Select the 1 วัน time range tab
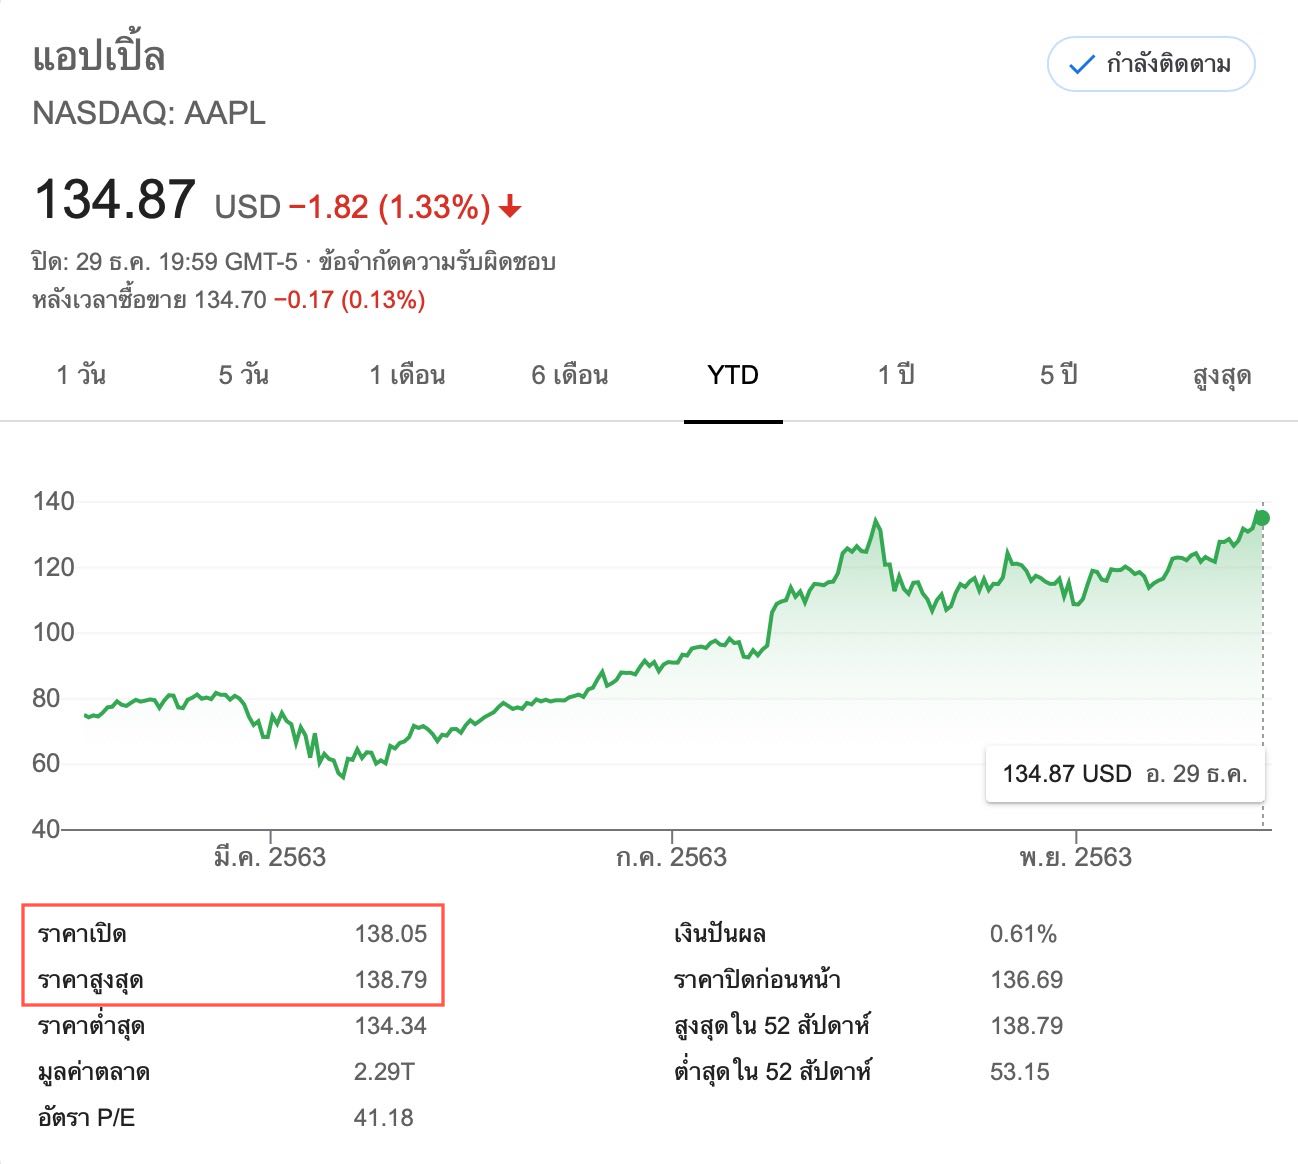 point(81,376)
